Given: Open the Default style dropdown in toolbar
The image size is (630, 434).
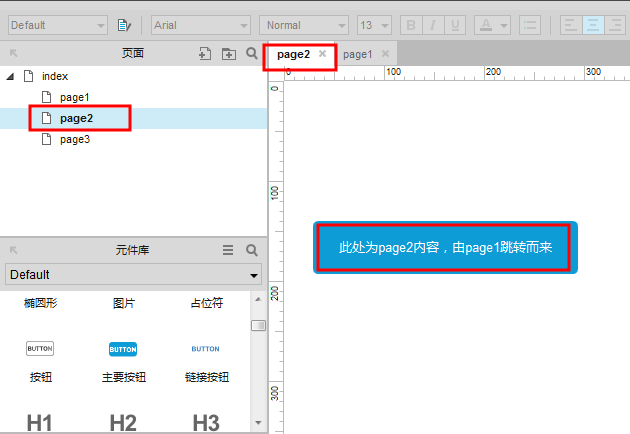Looking at the screenshot, I should 58,25.
